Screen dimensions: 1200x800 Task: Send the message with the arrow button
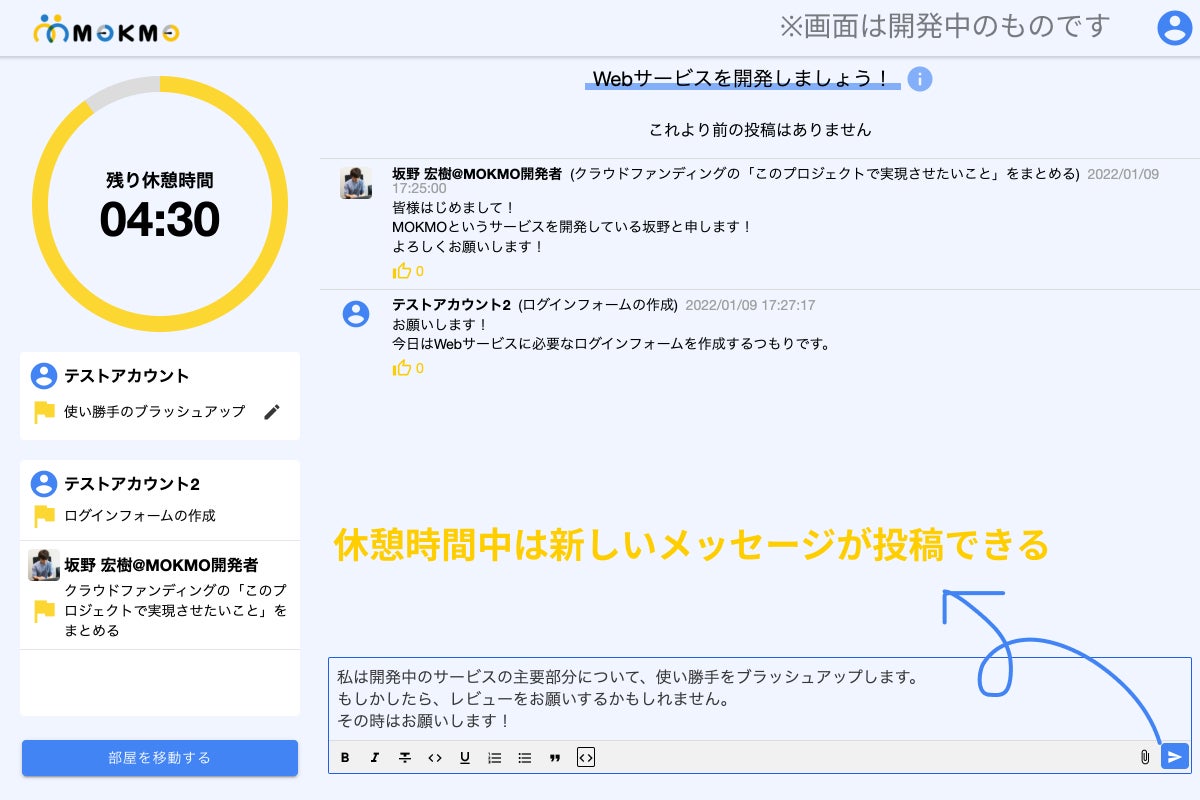[x=1174, y=757]
